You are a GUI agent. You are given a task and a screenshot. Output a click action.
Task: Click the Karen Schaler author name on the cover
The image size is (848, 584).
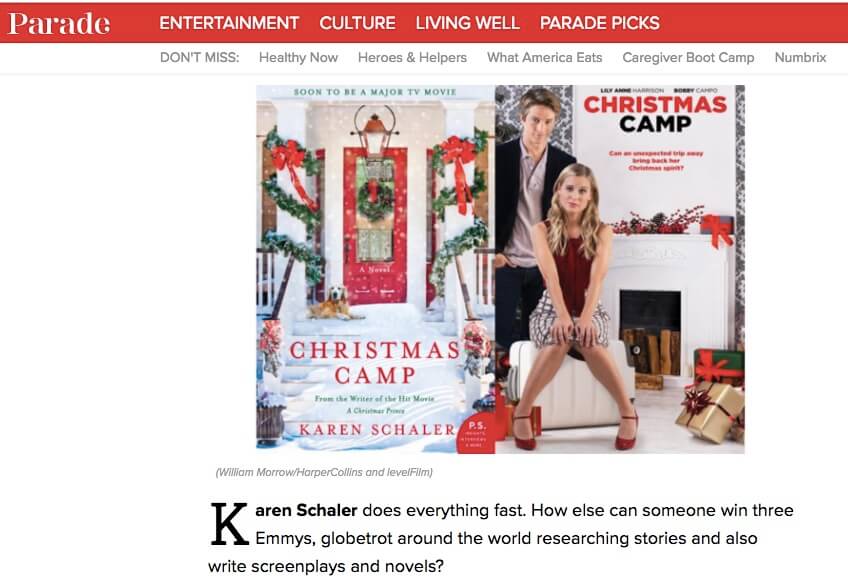pyautogui.click(x=377, y=429)
